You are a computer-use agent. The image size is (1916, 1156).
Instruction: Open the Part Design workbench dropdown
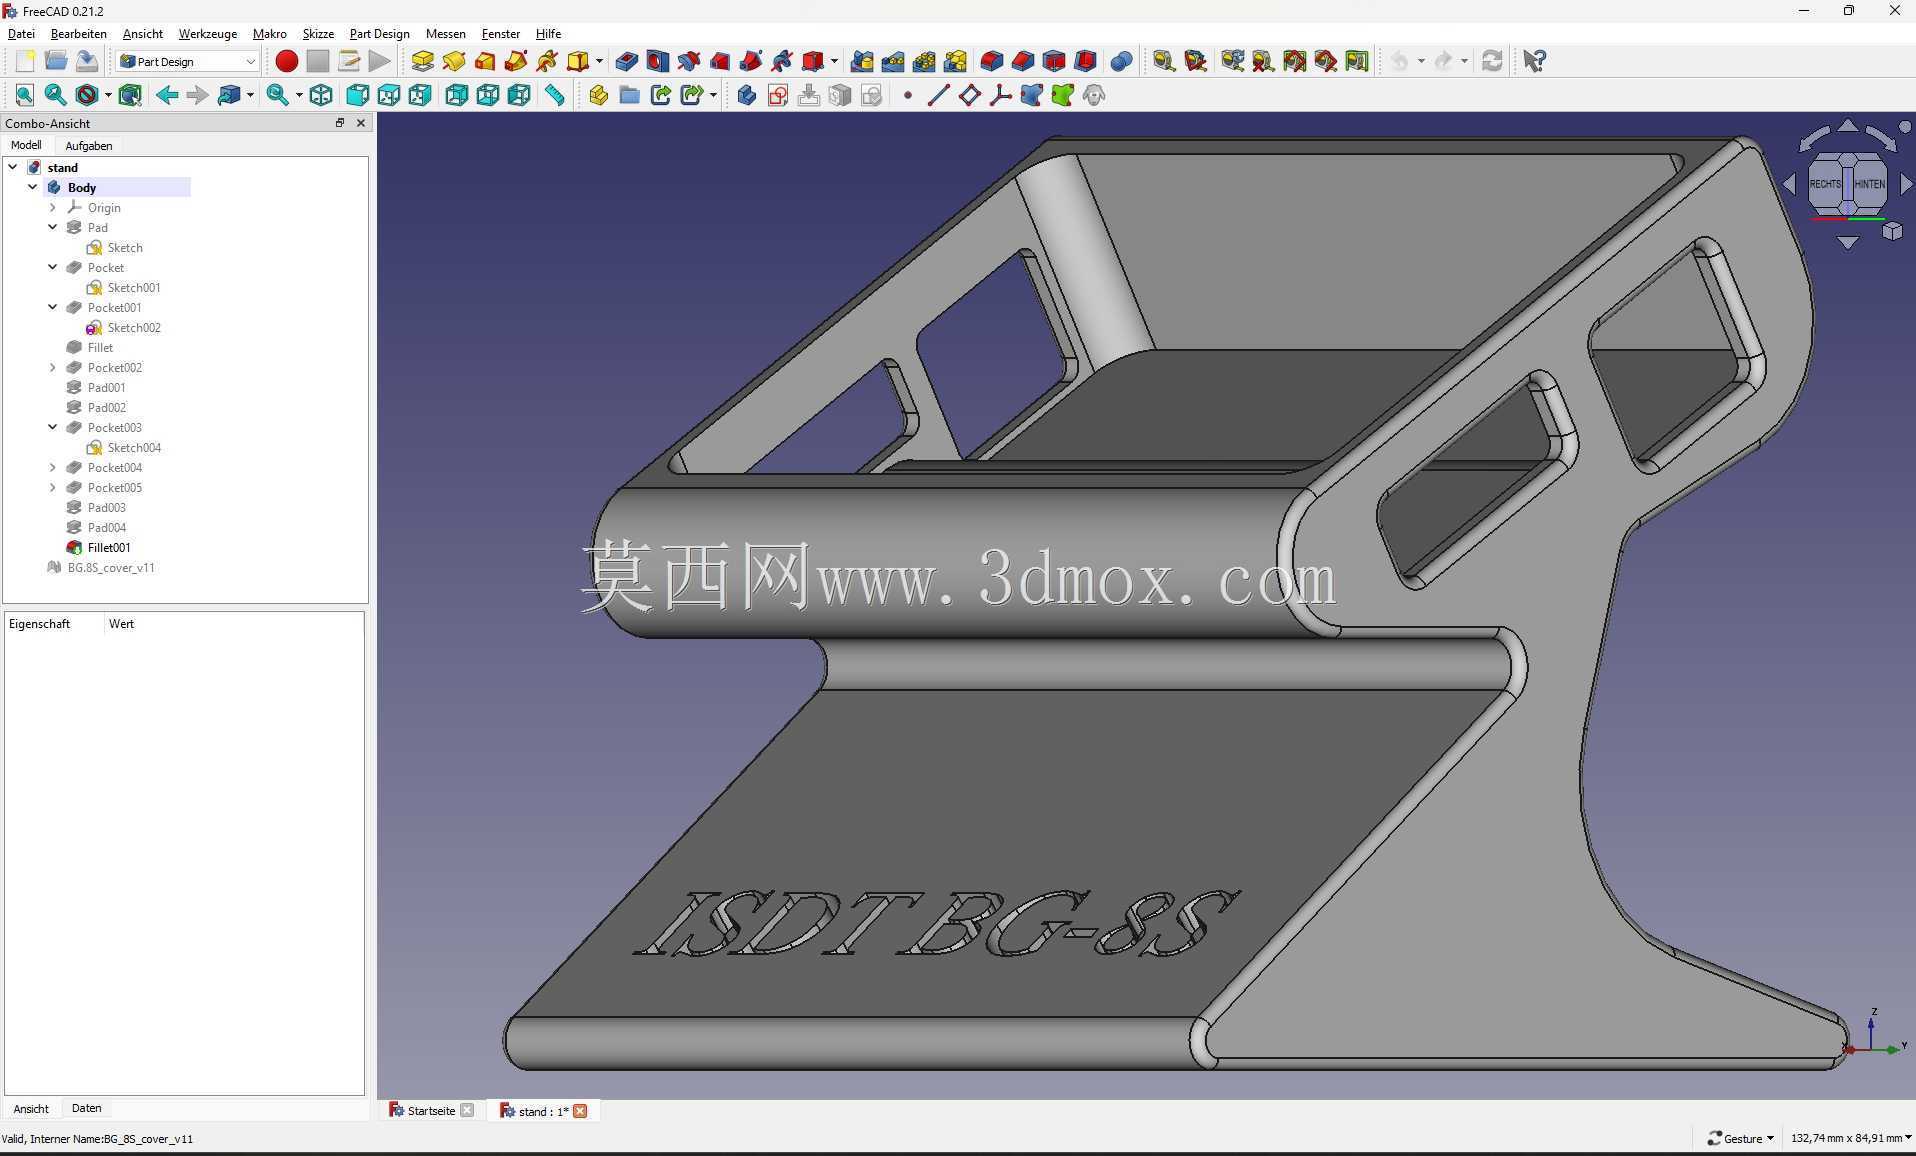pyautogui.click(x=187, y=61)
